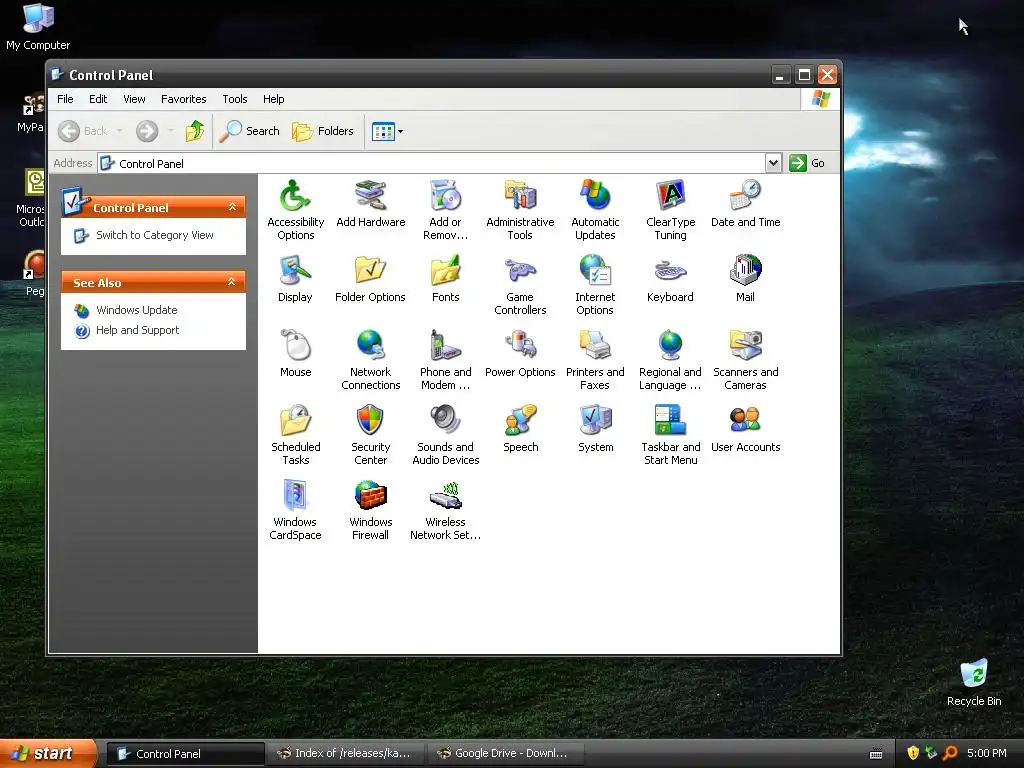This screenshot has width=1024, height=768.
Task: Open Printers and Faxes
Action: coord(595,360)
